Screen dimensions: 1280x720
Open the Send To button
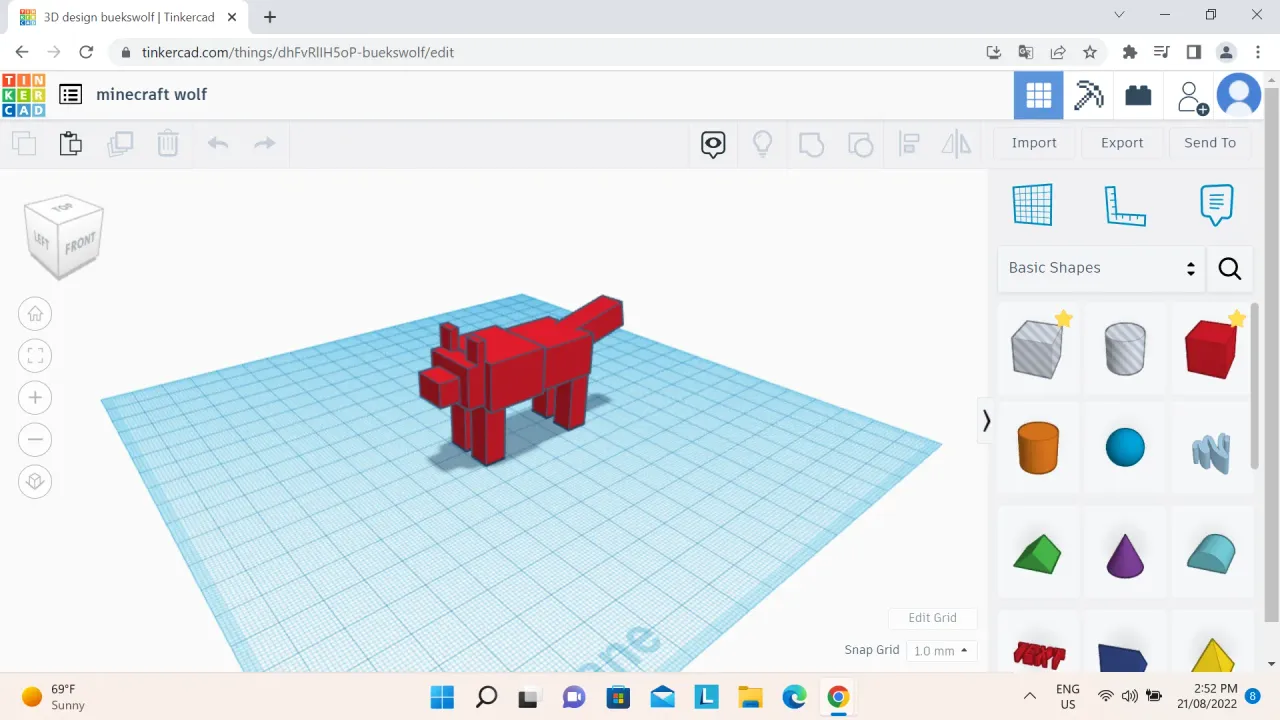coord(1210,143)
